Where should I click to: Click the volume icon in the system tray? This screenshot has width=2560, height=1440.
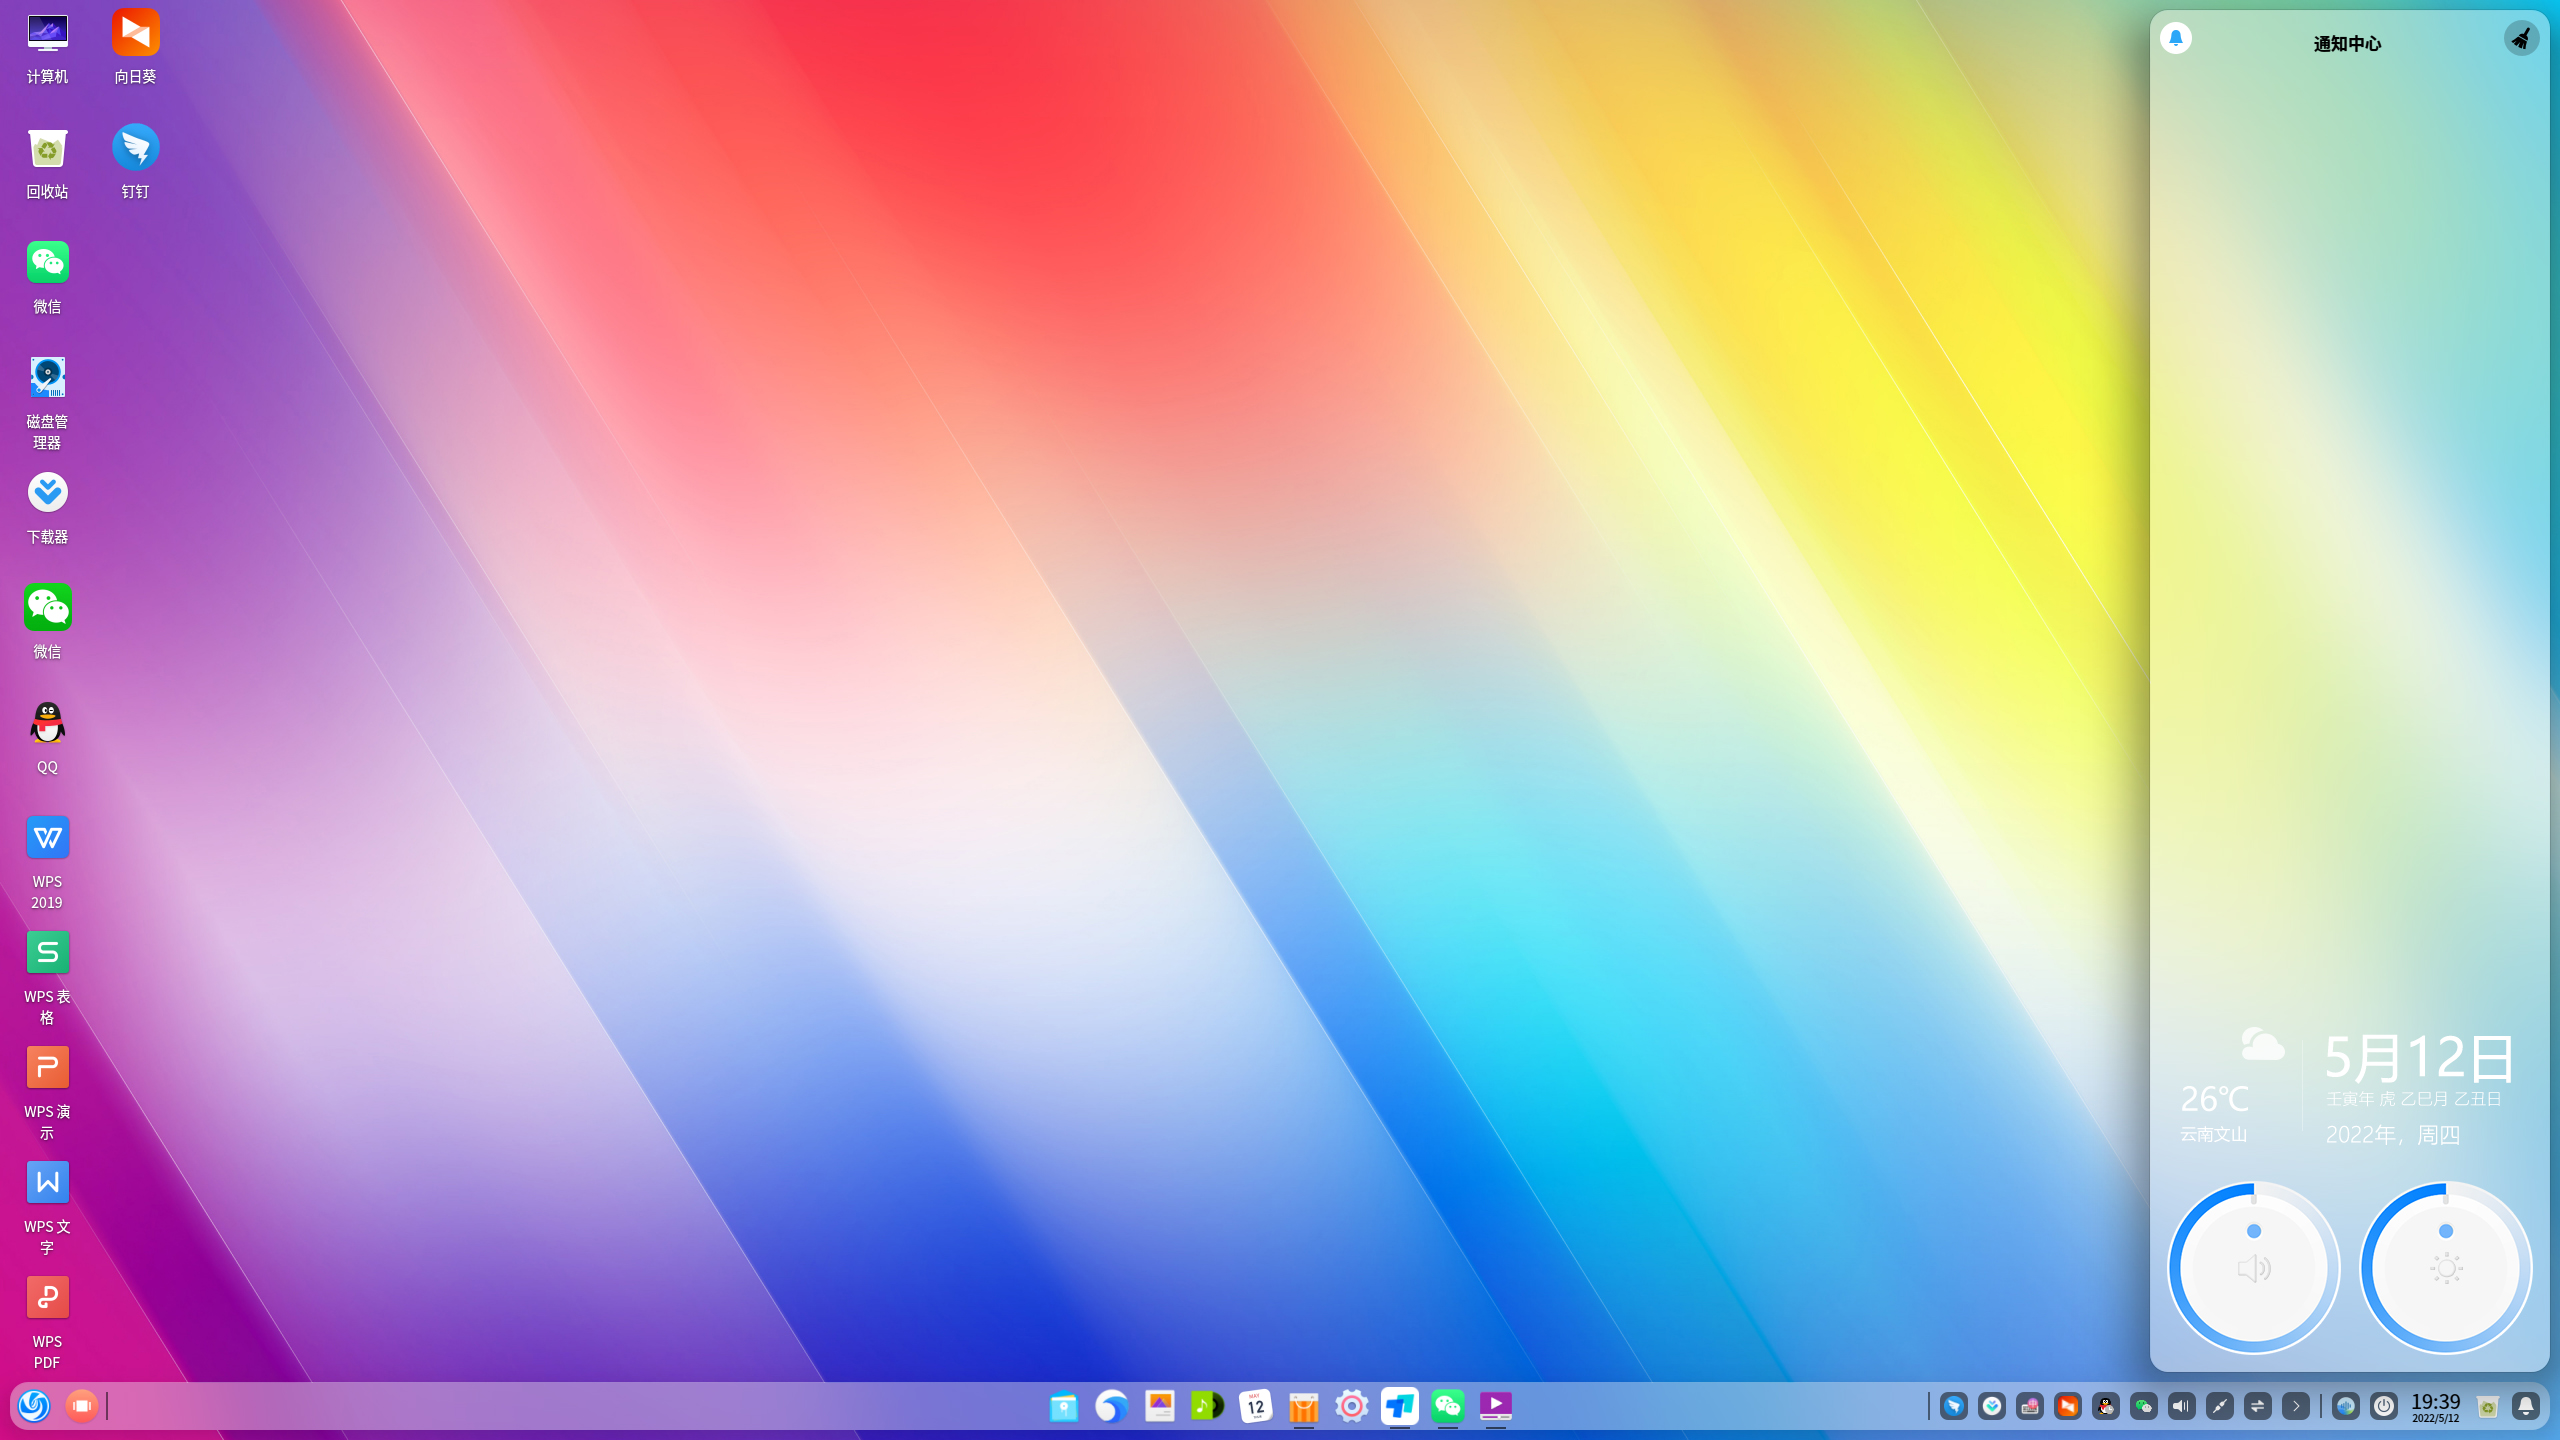pyautogui.click(x=2181, y=1406)
